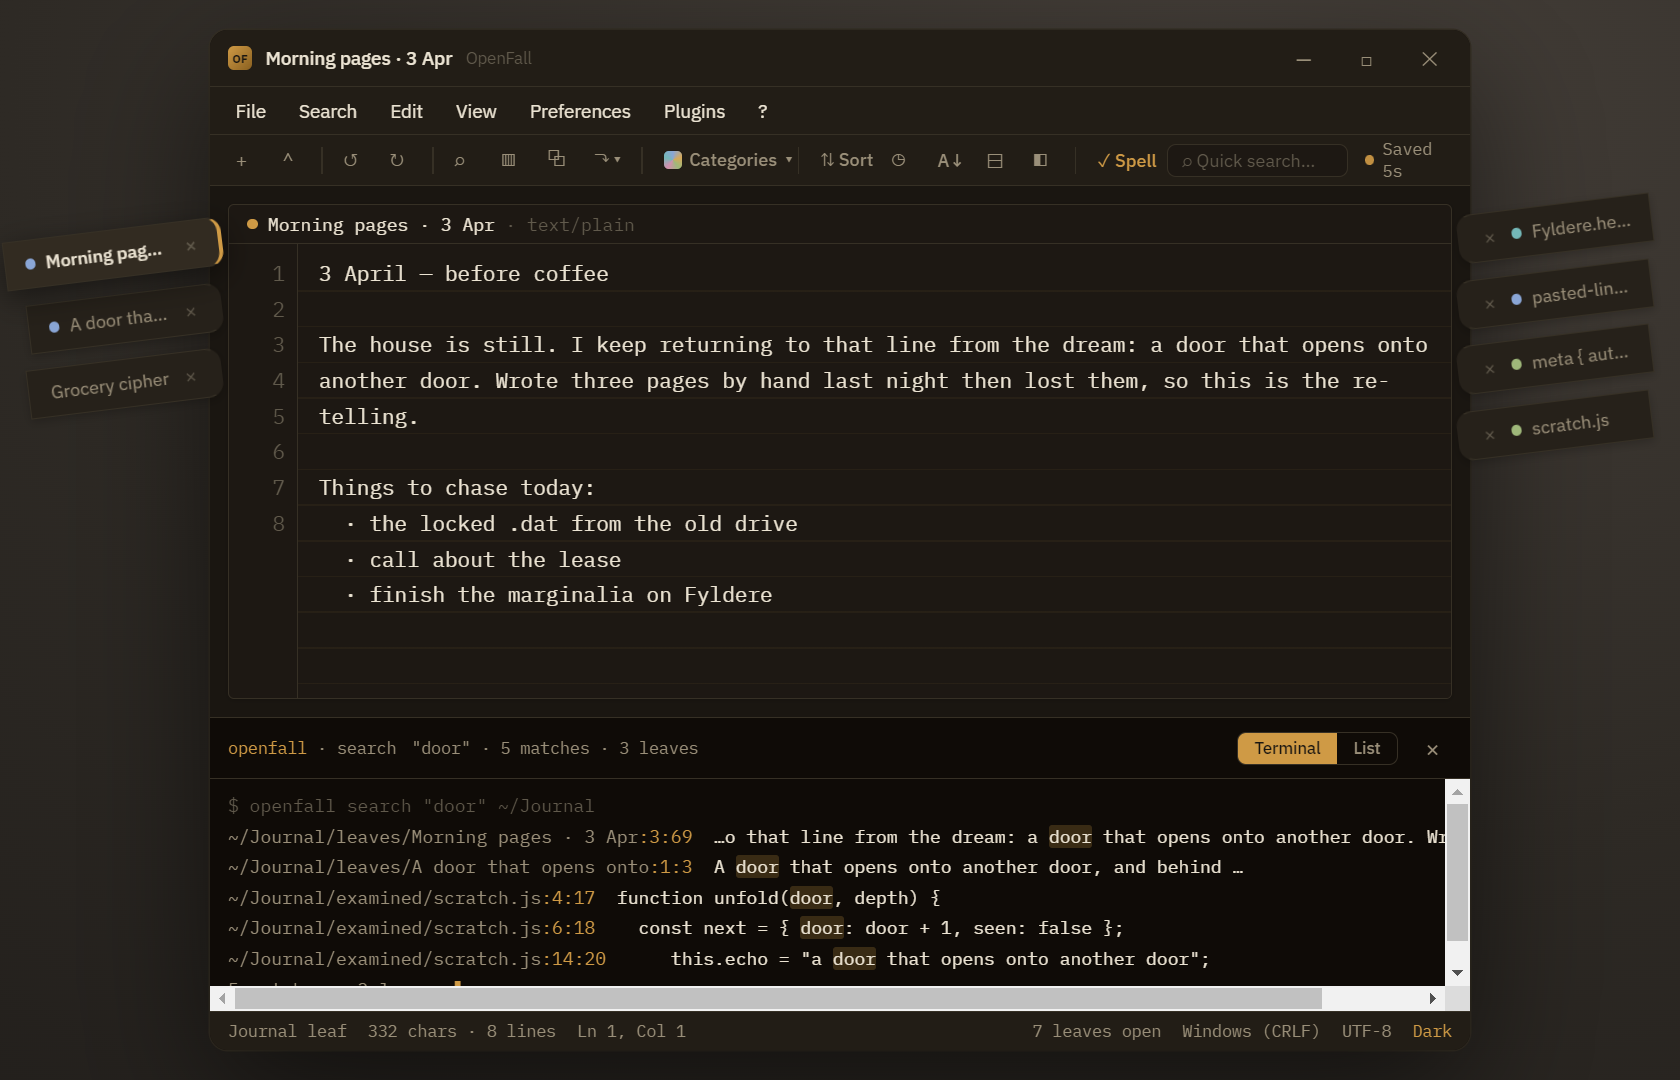Close the Morning pag... leaf tab
Screen dimensions: 1680x1080
191,246
